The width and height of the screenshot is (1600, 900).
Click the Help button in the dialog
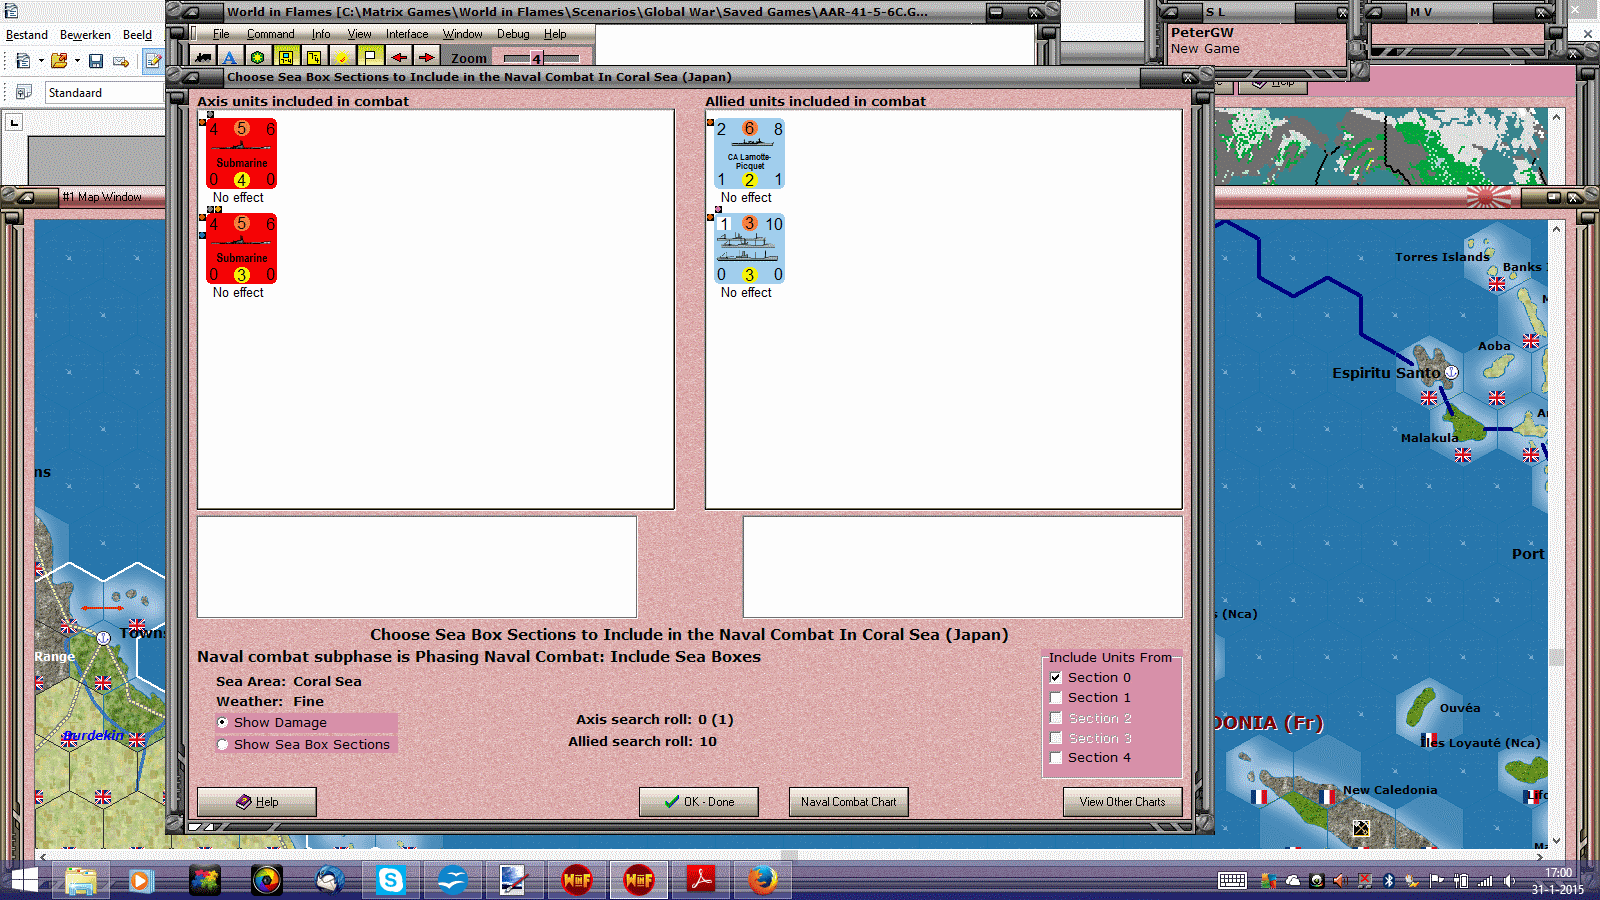257,802
